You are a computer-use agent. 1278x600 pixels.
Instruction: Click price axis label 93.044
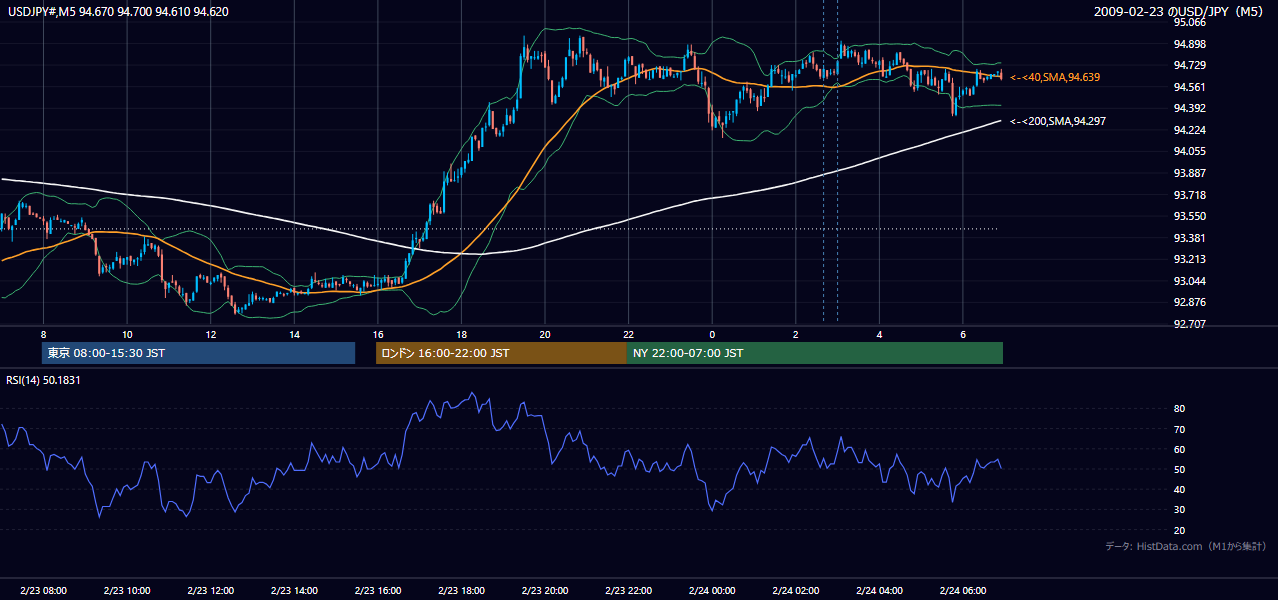pyautogui.click(x=1192, y=281)
